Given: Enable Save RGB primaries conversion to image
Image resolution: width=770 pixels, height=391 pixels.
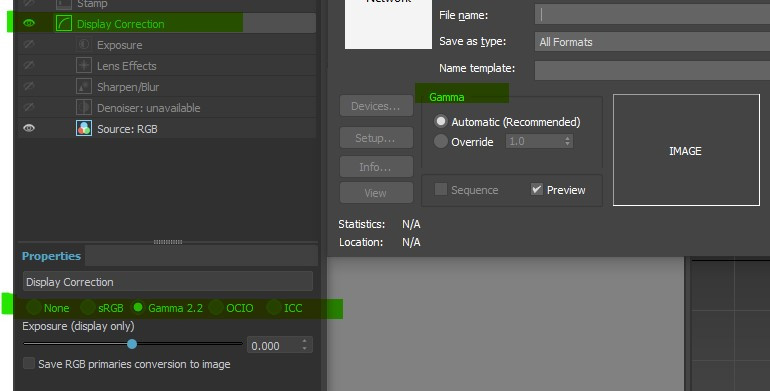Looking at the screenshot, I should coord(29,363).
